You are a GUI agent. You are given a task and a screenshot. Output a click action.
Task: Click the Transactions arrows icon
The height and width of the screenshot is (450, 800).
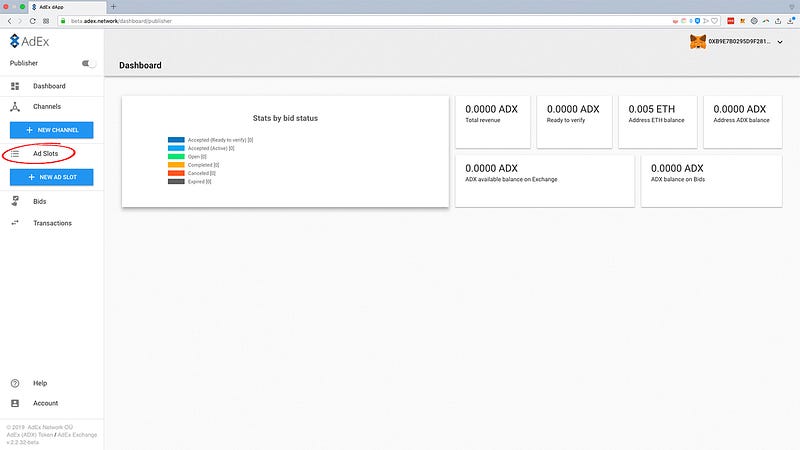(15, 223)
